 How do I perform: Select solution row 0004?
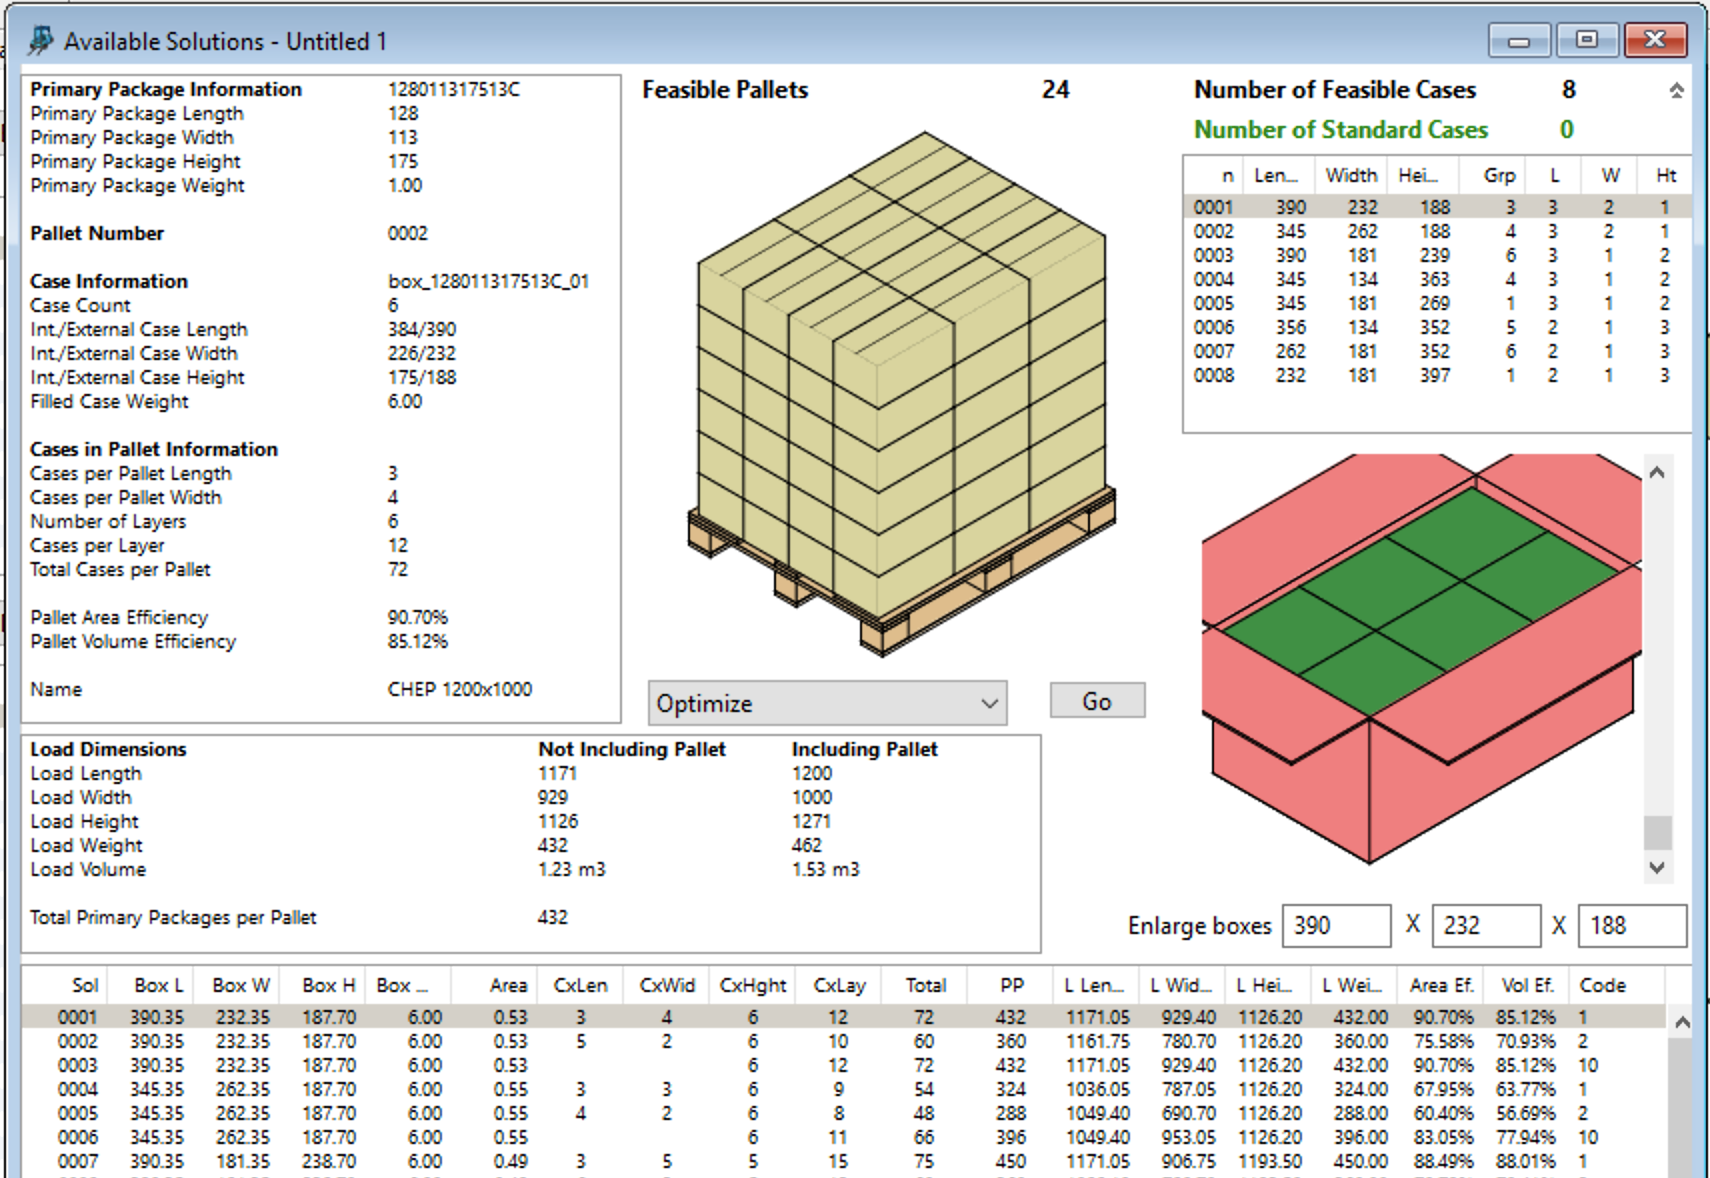click(x=843, y=1089)
